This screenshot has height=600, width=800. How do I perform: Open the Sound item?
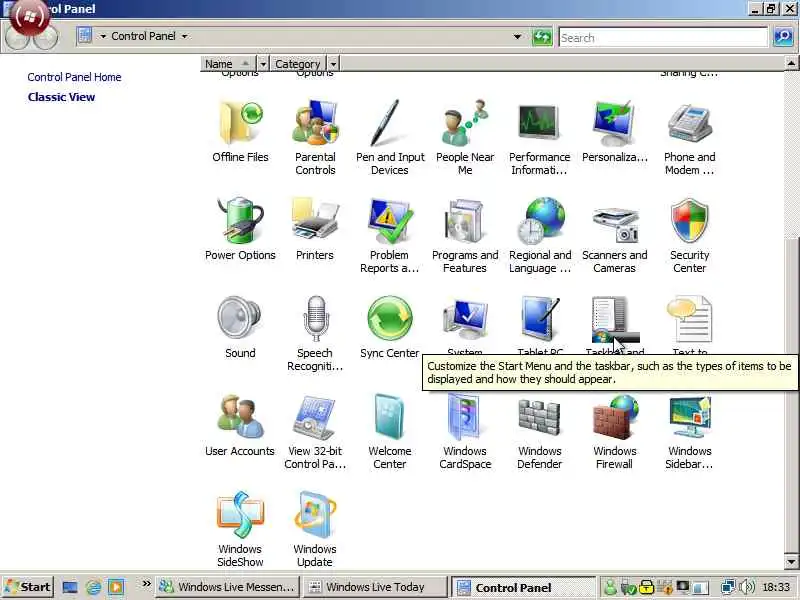pos(240,327)
